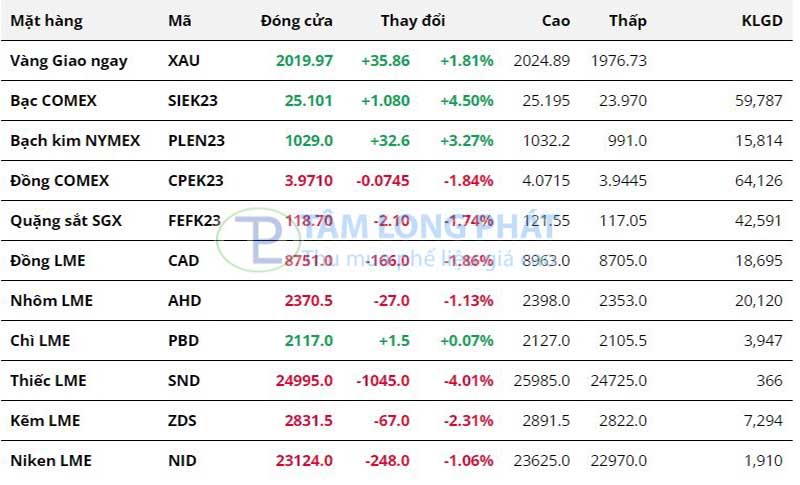Click the Thay đổi column header

click(x=413, y=21)
